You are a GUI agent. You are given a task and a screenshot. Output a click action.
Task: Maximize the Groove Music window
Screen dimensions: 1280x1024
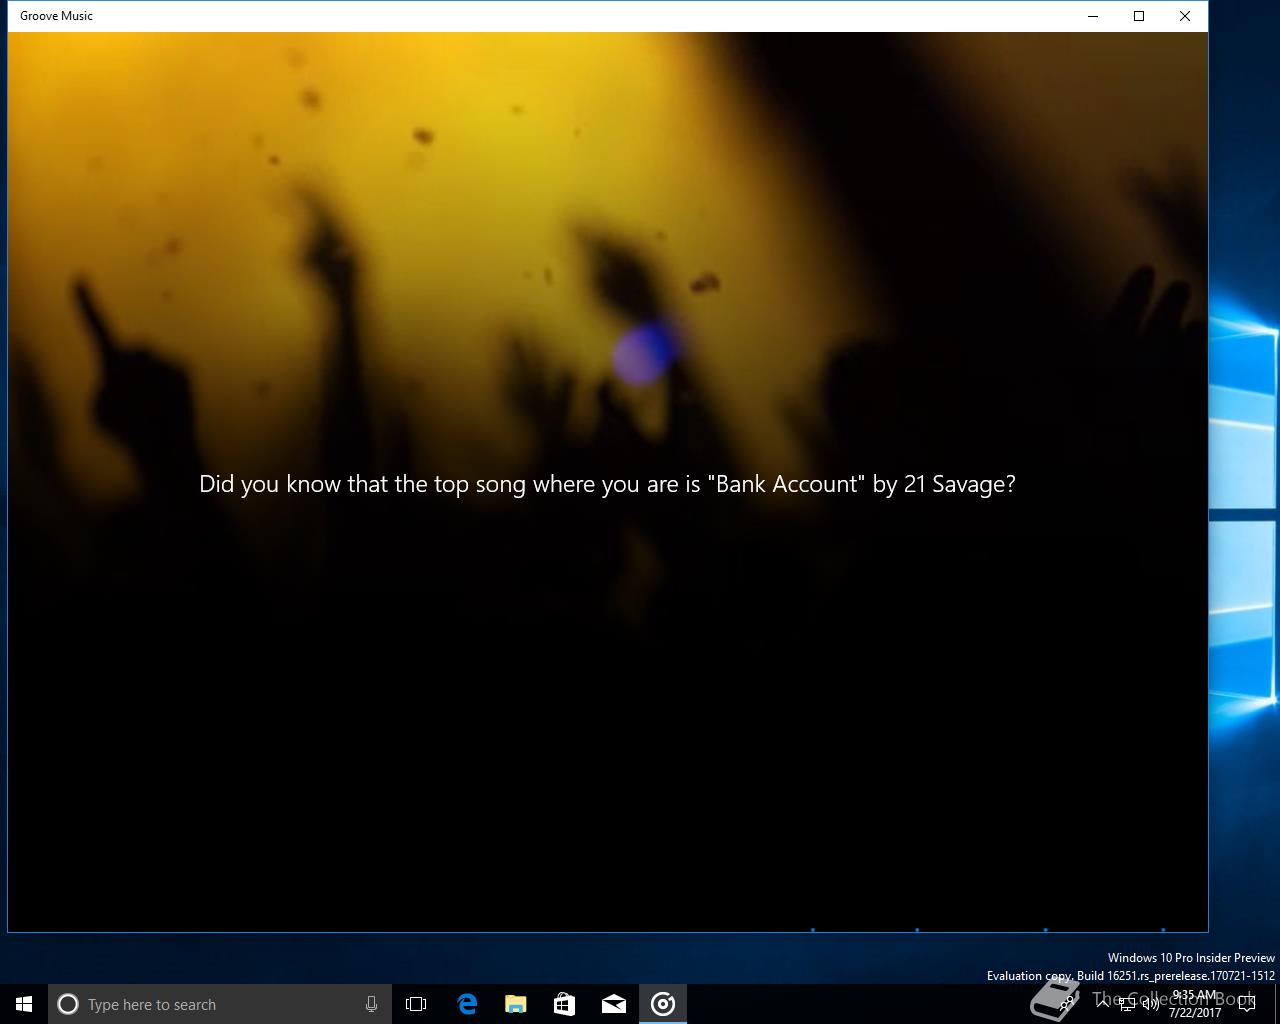click(x=1139, y=16)
